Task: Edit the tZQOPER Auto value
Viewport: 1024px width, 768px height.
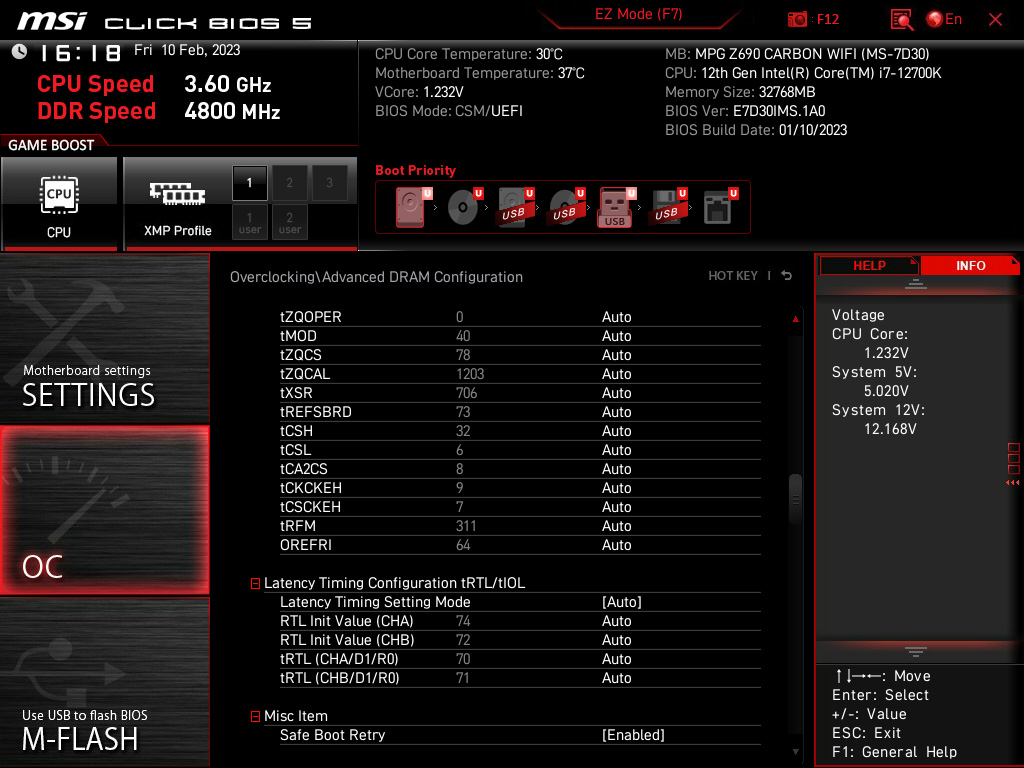Action: pyautogui.click(x=616, y=317)
